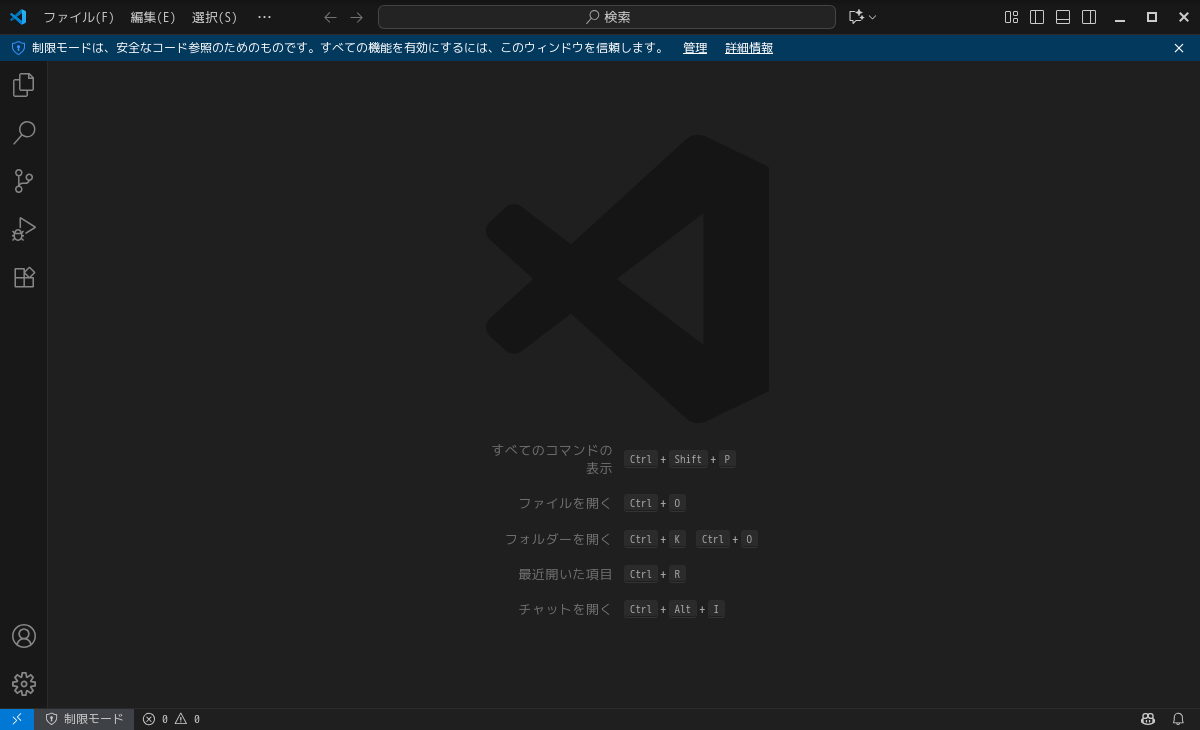Toggle the secondary side bar
The height and width of the screenshot is (730, 1200).
1089,17
